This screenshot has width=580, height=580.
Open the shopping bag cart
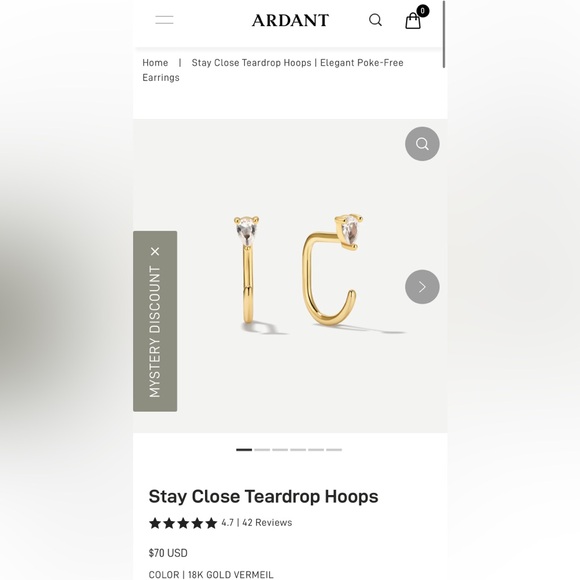[412, 21]
